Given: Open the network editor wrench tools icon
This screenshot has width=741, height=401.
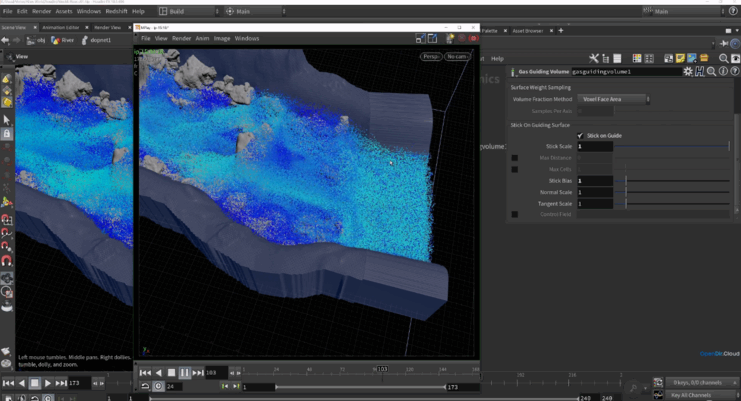Looking at the screenshot, I should (593, 59).
